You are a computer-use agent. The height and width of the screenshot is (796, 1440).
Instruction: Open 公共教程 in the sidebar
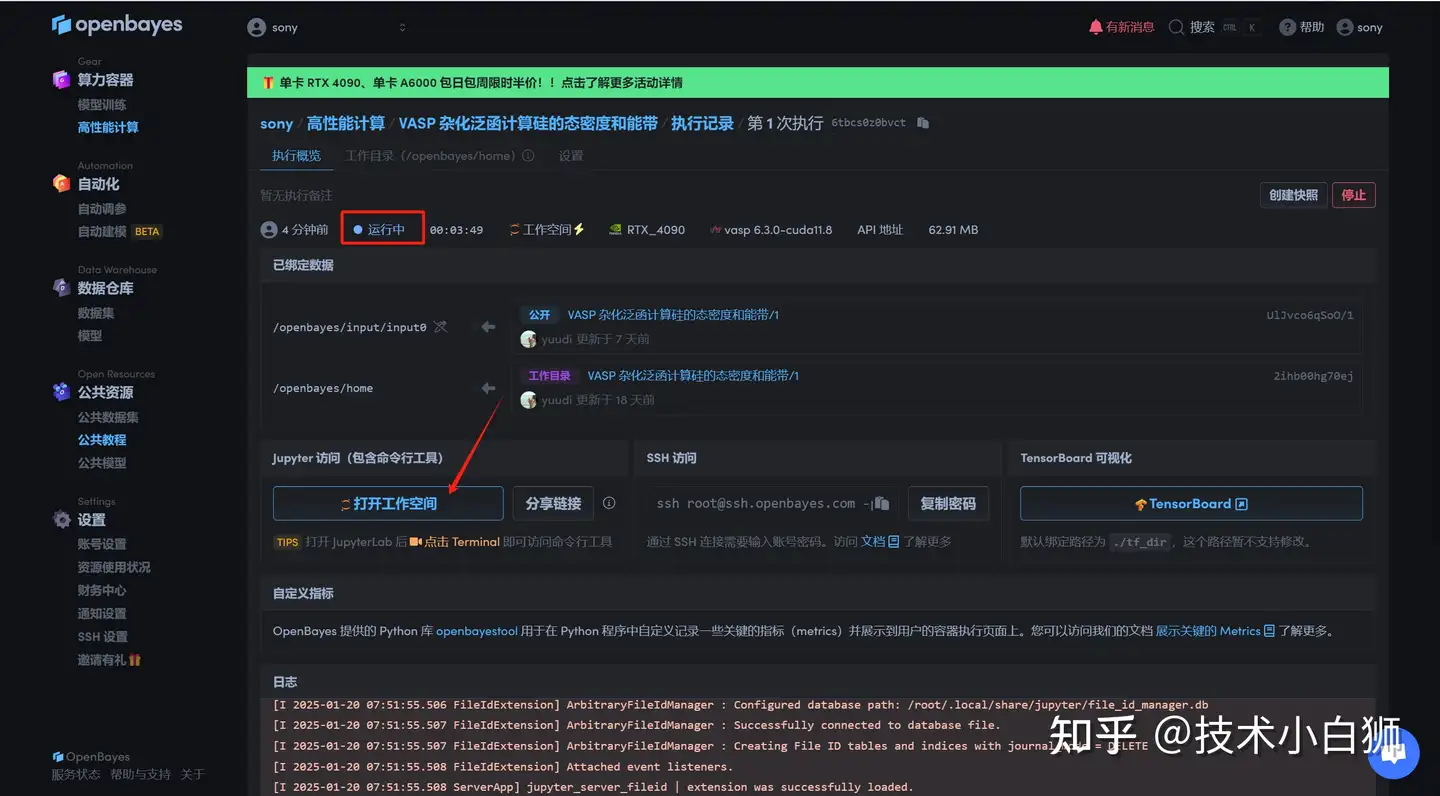click(102, 440)
